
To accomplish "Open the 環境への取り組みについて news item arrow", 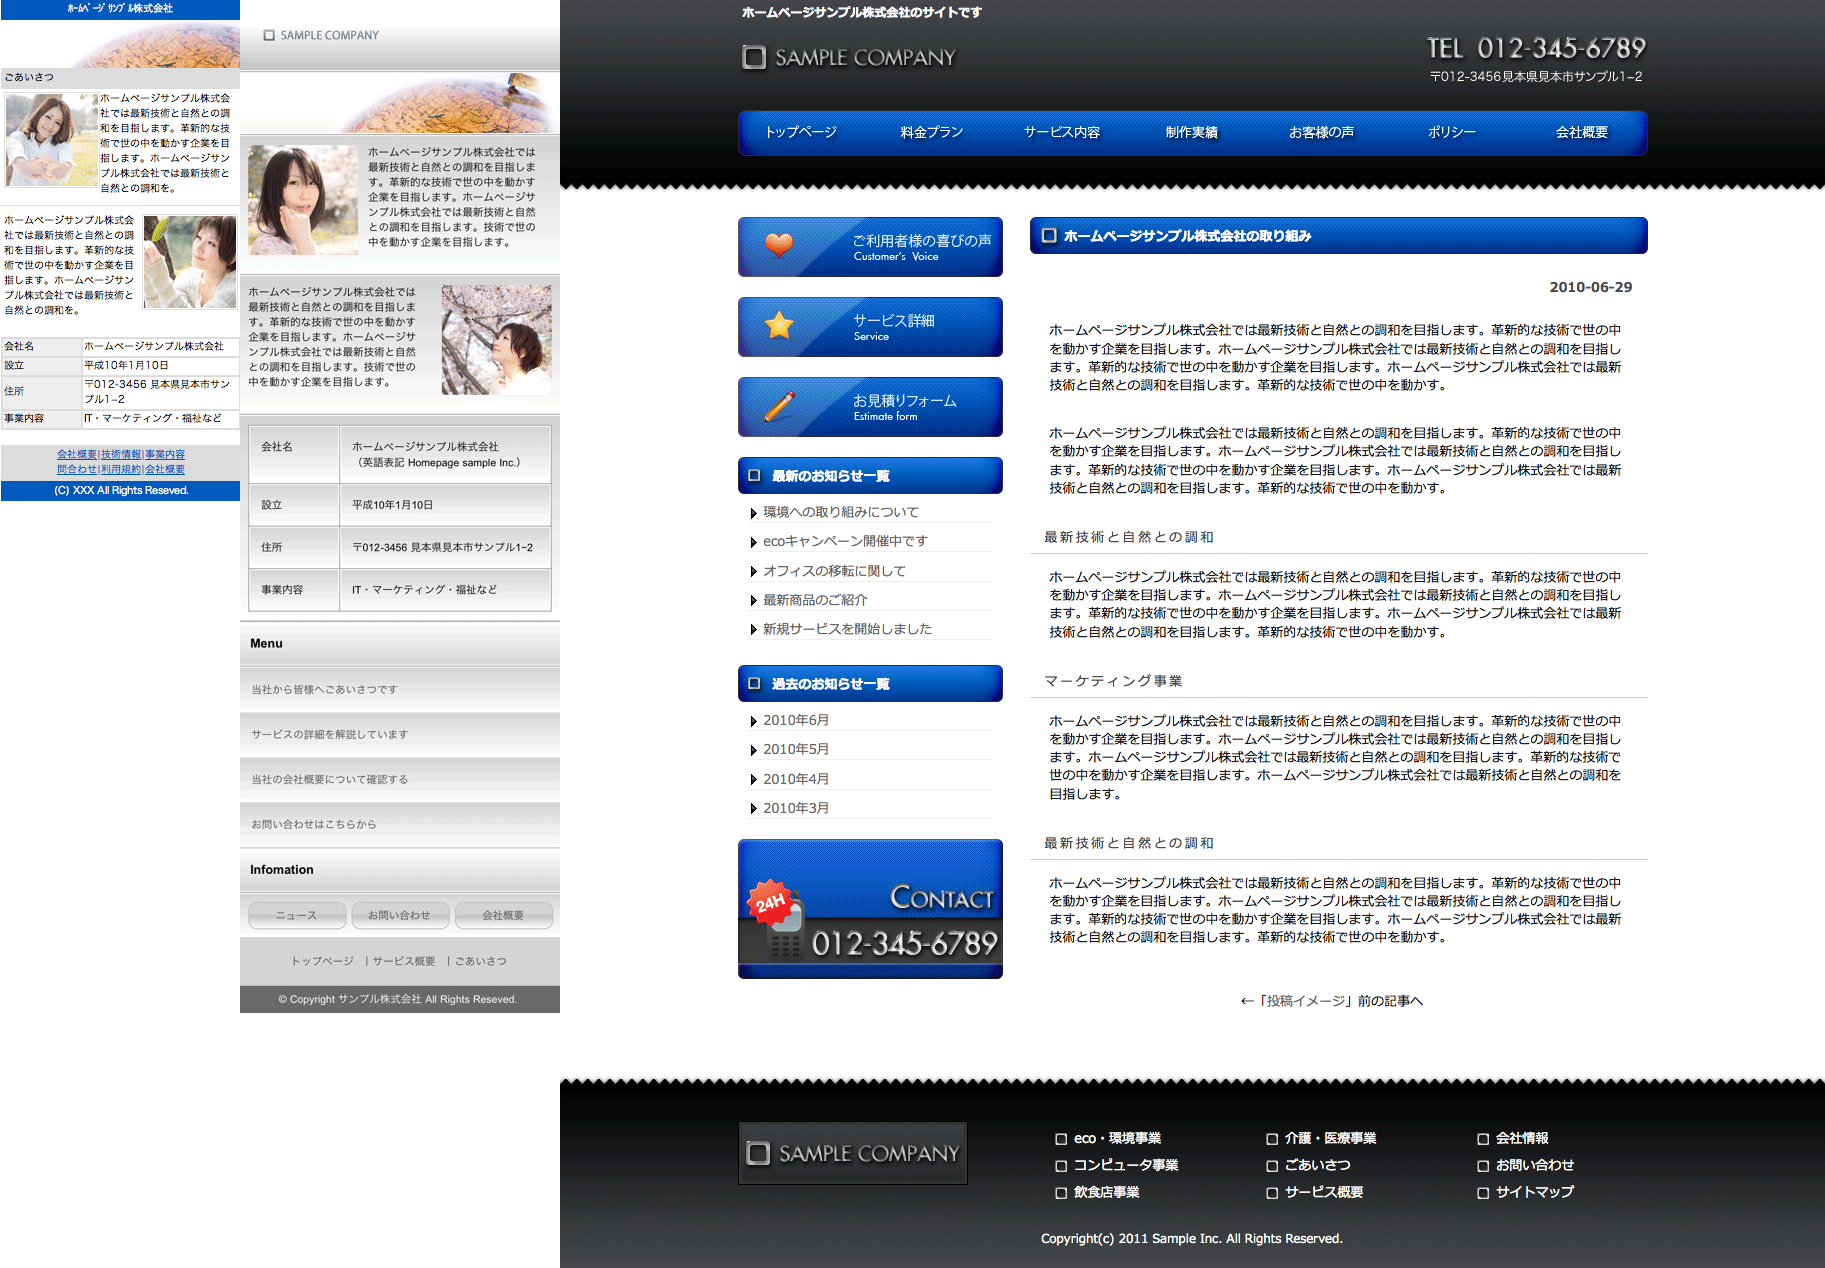I will tap(753, 513).
